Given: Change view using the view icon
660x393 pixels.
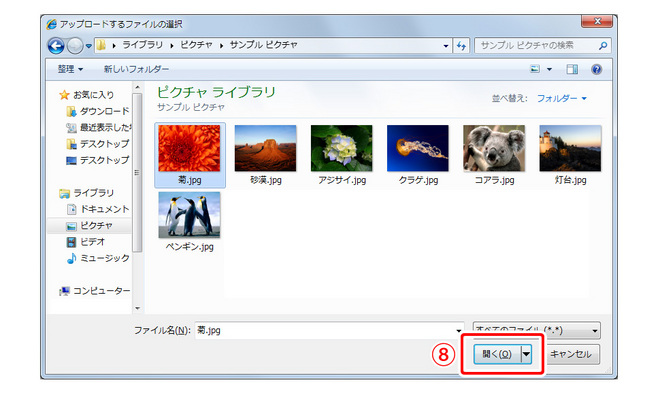Looking at the screenshot, I should 535,69.
